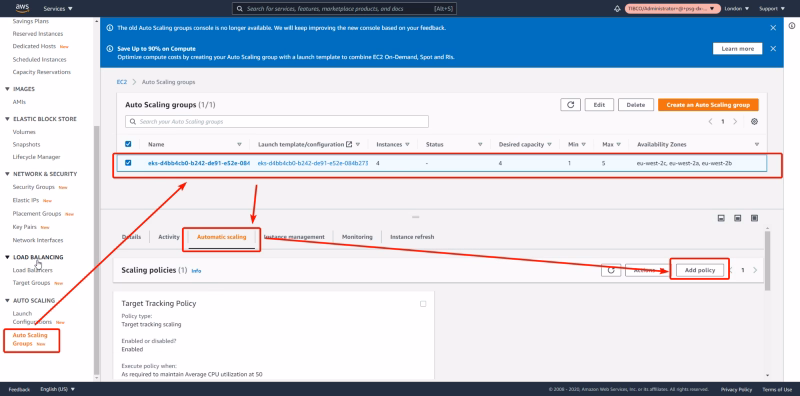Collapse the IMAGES sidebar section
The width and height of the screenshot is (800, 396).
click(7, 89)
